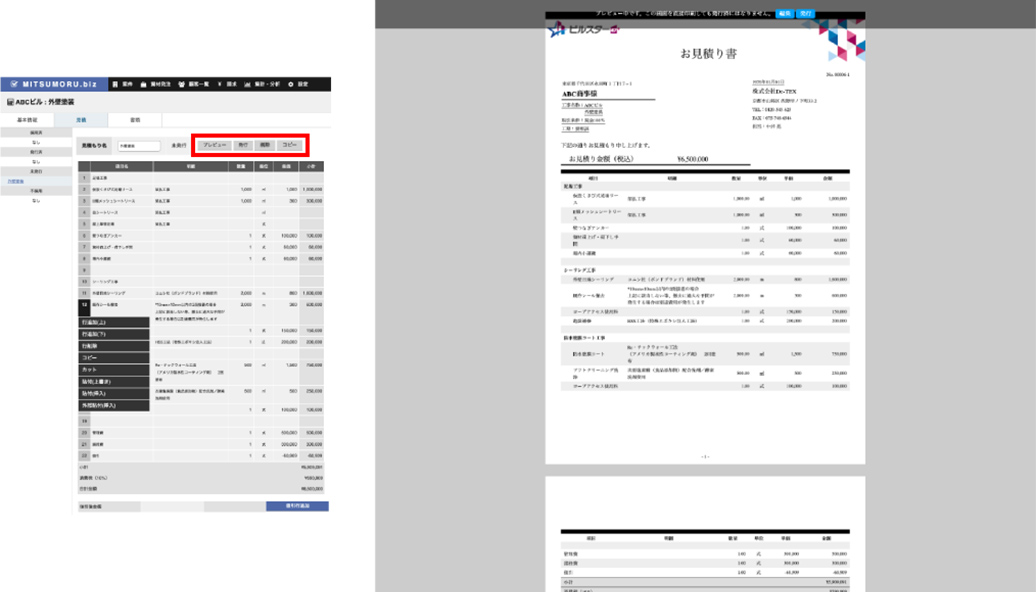Screen dimensions: 1036x592
Task: Choose カット from the row context menu
Action: (115, 370)
